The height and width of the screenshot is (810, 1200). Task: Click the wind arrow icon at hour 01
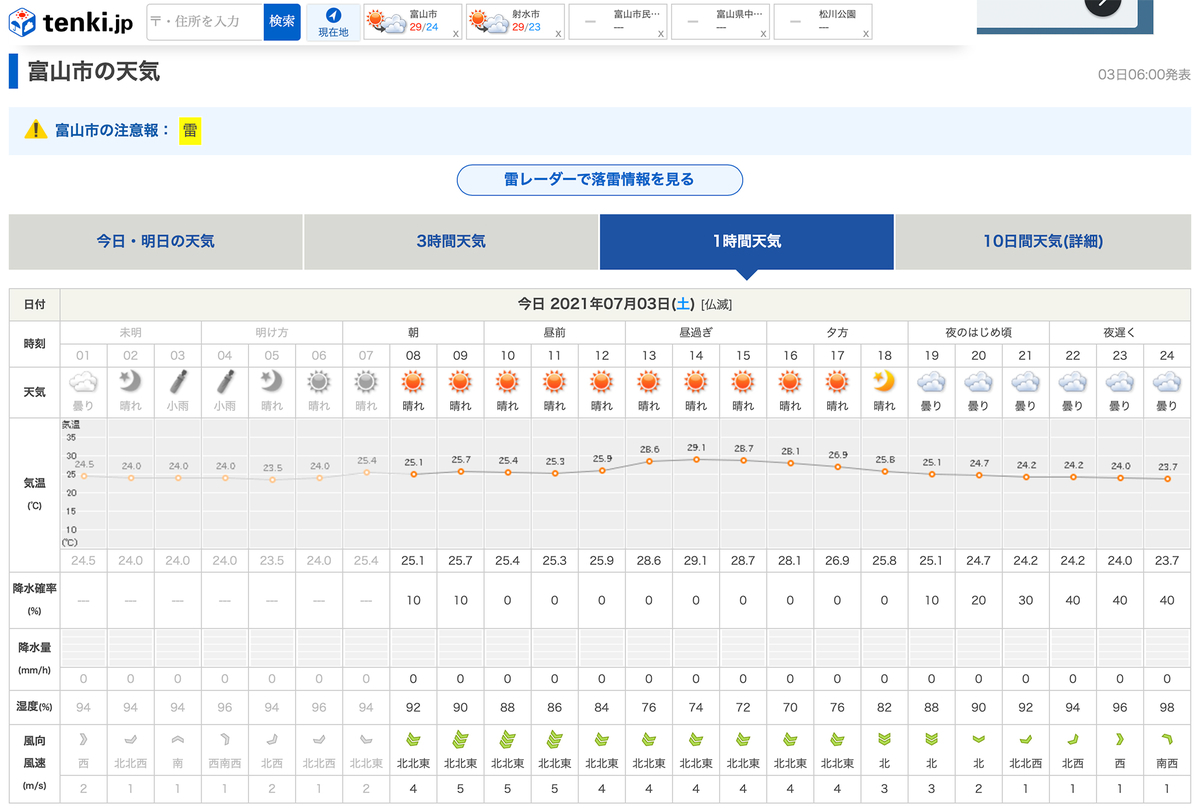(83, 739)
